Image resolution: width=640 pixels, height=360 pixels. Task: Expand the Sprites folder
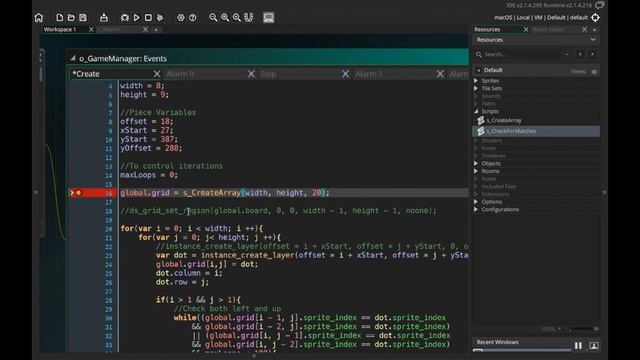[x=476, y=81]
